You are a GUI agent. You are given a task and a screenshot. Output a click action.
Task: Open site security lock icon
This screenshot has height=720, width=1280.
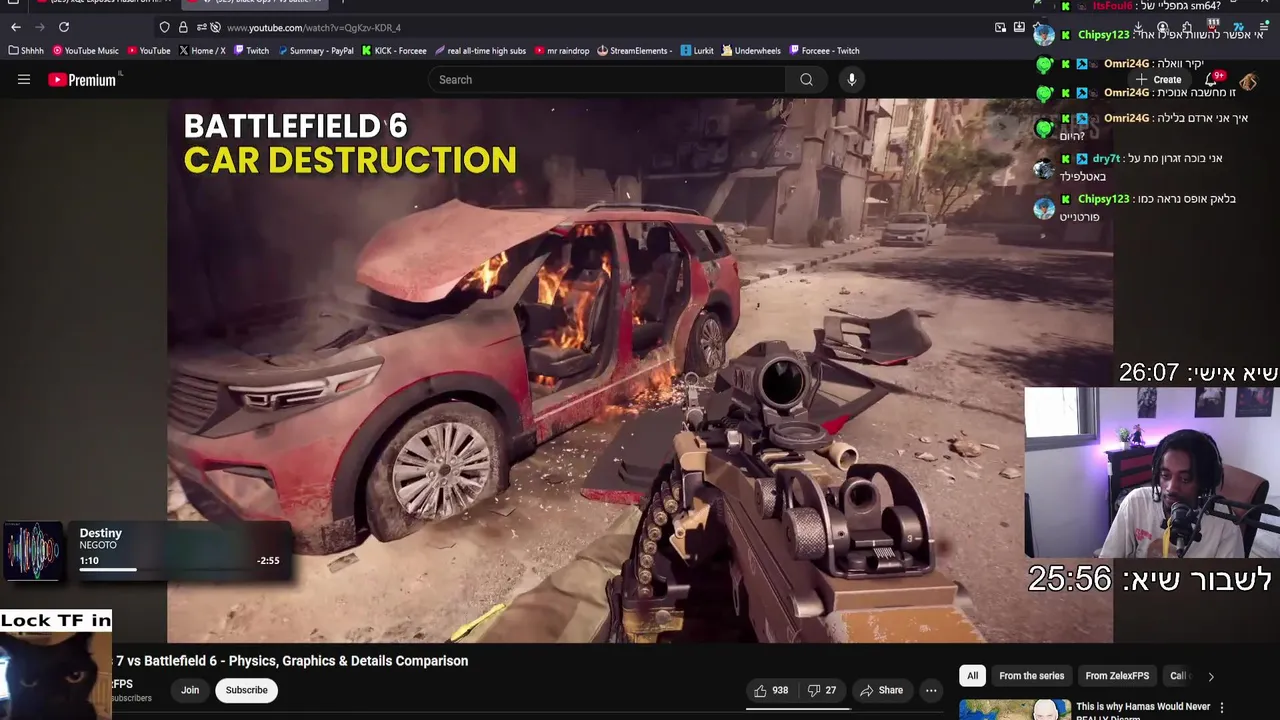click(x=183, y=27)
